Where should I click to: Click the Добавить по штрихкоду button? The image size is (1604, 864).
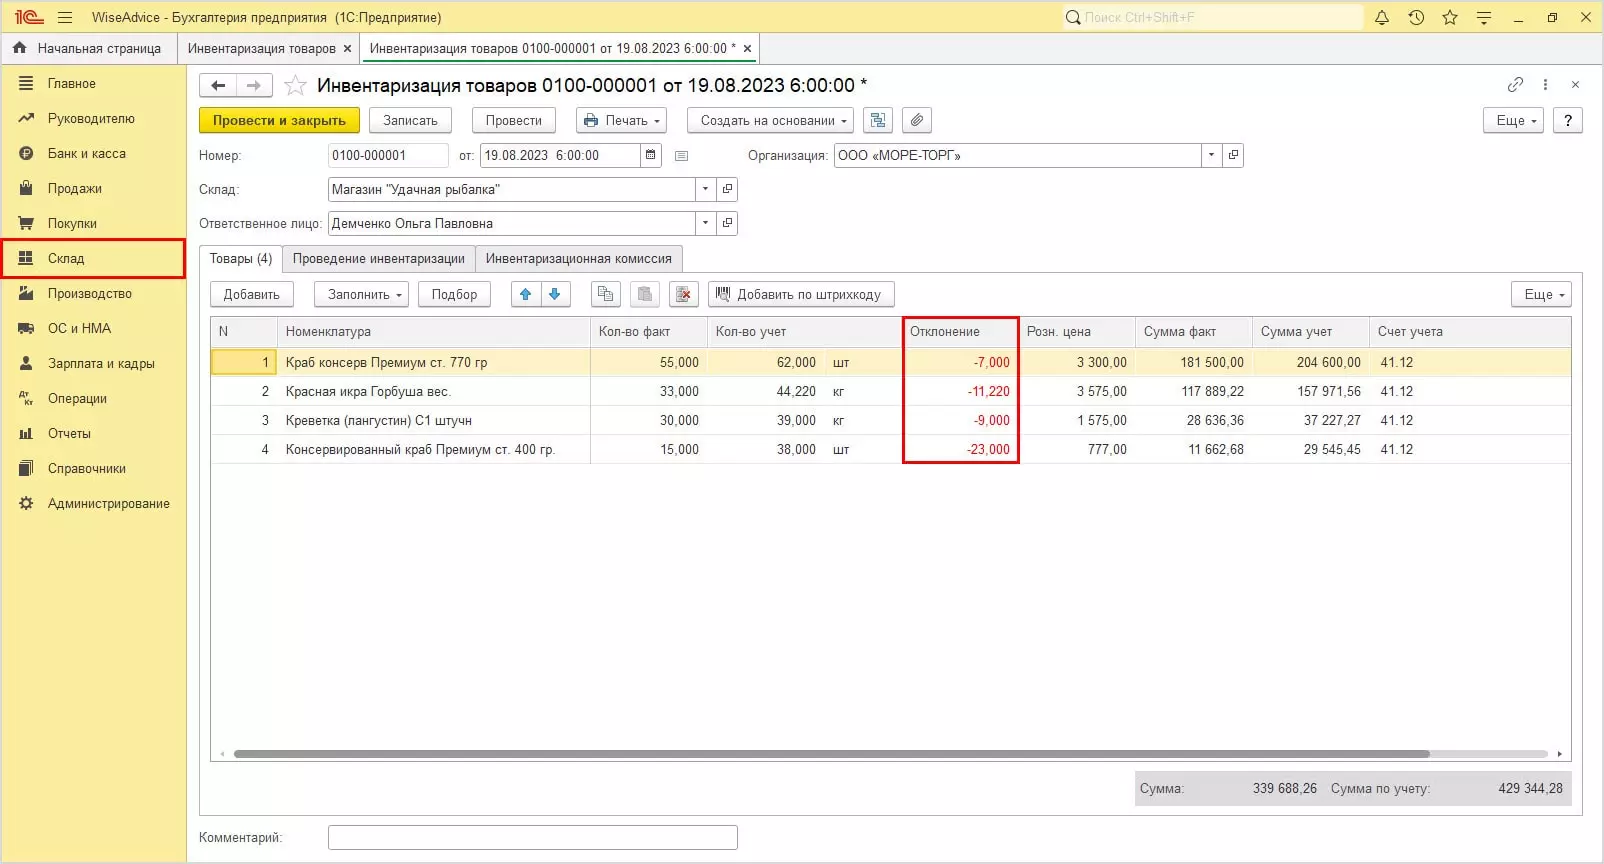click(800, 294)
